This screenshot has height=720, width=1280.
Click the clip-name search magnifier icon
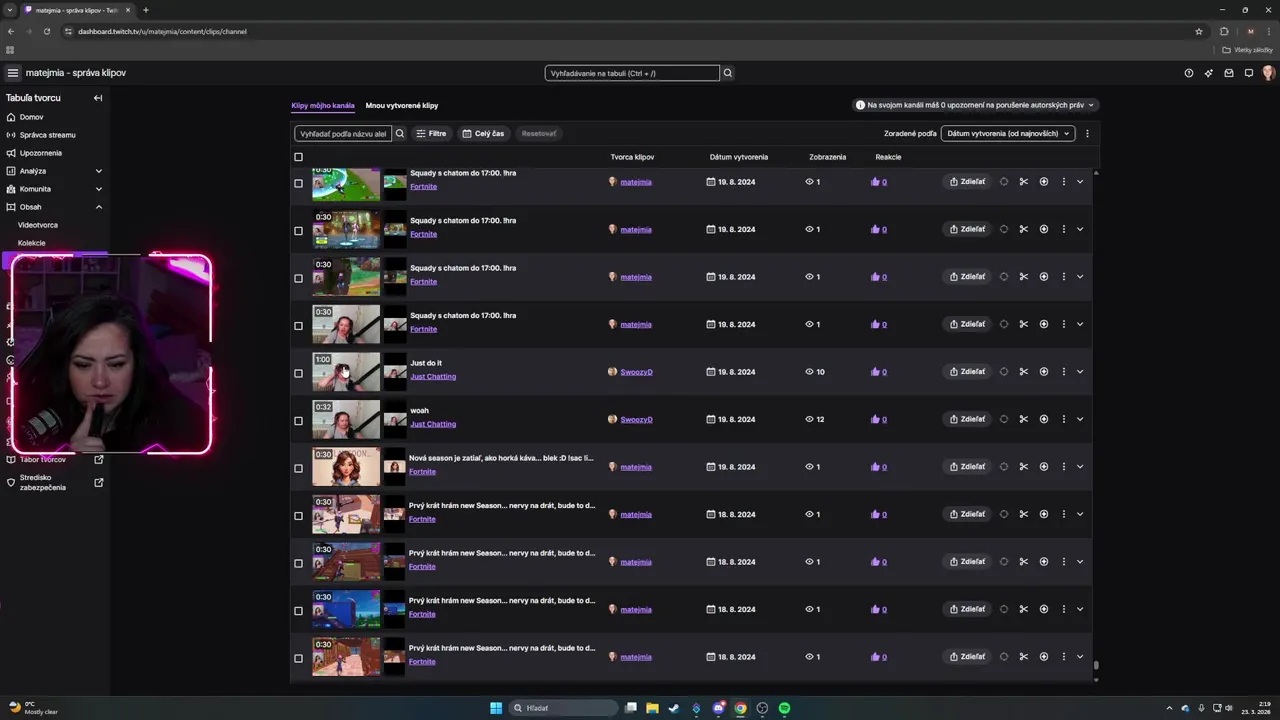(x=400, y=133)
